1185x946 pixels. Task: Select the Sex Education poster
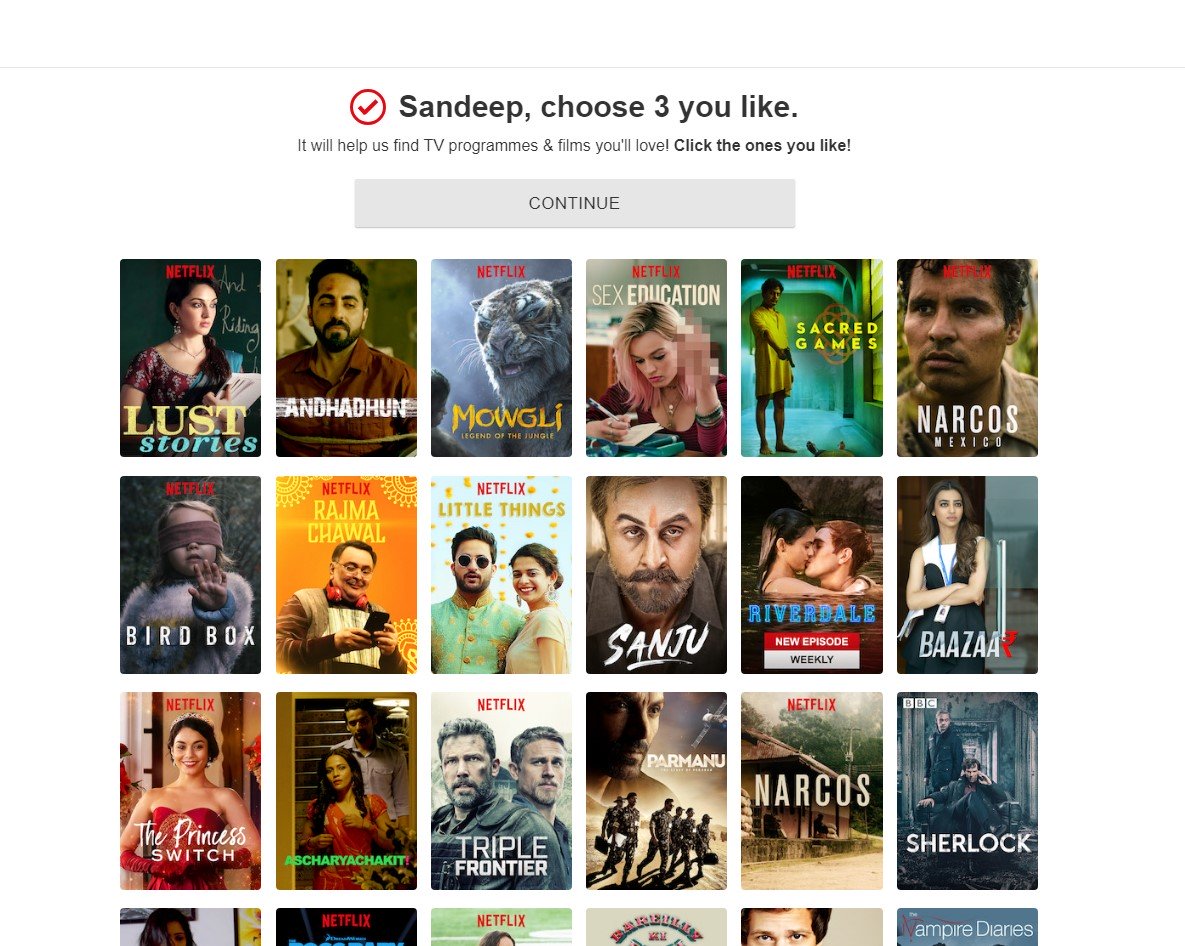pyautogui.click(x=656, y=357)
